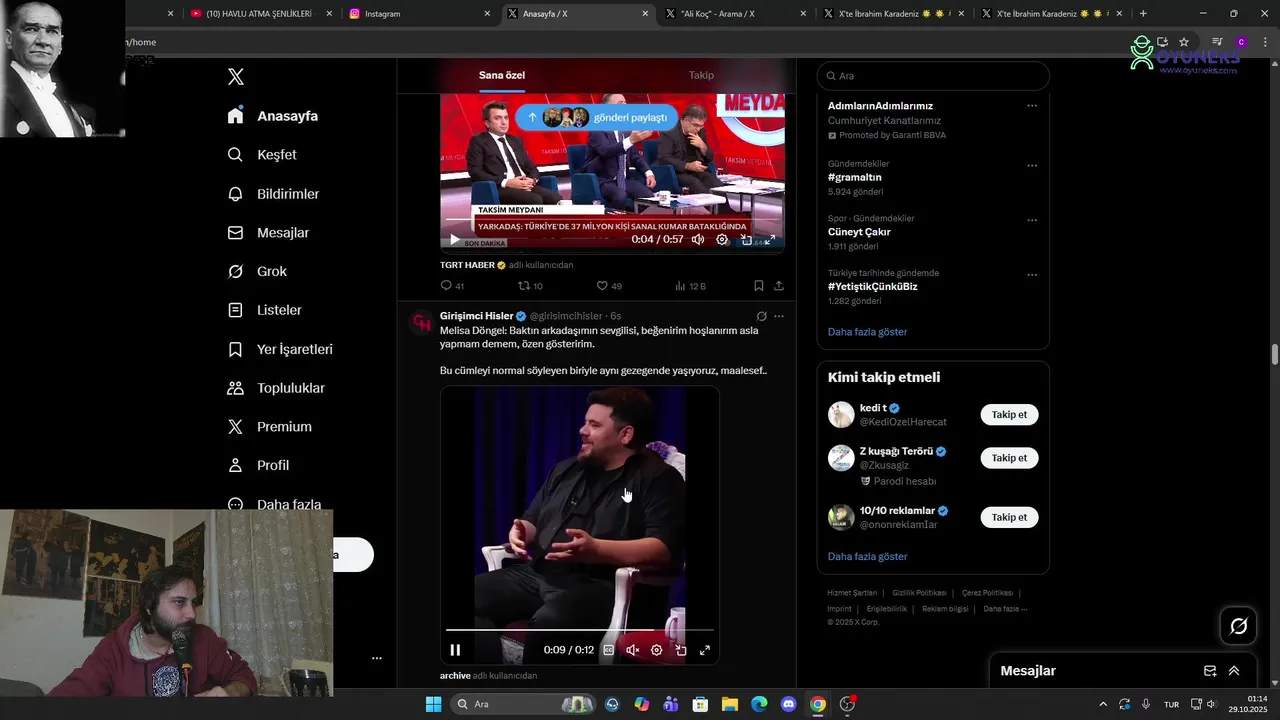Screen dimensions: 1280x720
Task: Bookmark the TGRT HABER post
Action: tap(759, 286)
